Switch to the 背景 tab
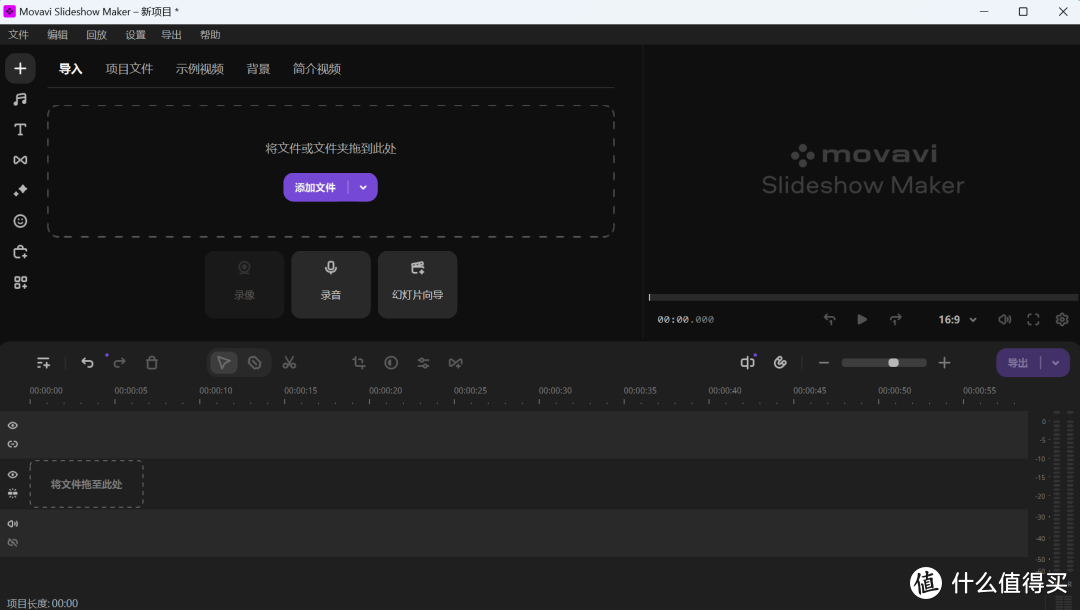Screen dimensions: 1080x610 (258, 69)
